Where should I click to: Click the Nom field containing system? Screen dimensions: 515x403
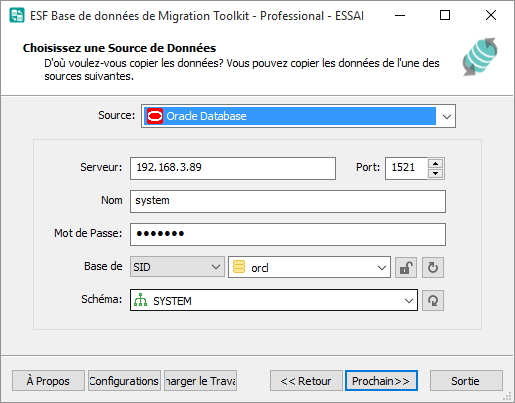tap(288, 201)
